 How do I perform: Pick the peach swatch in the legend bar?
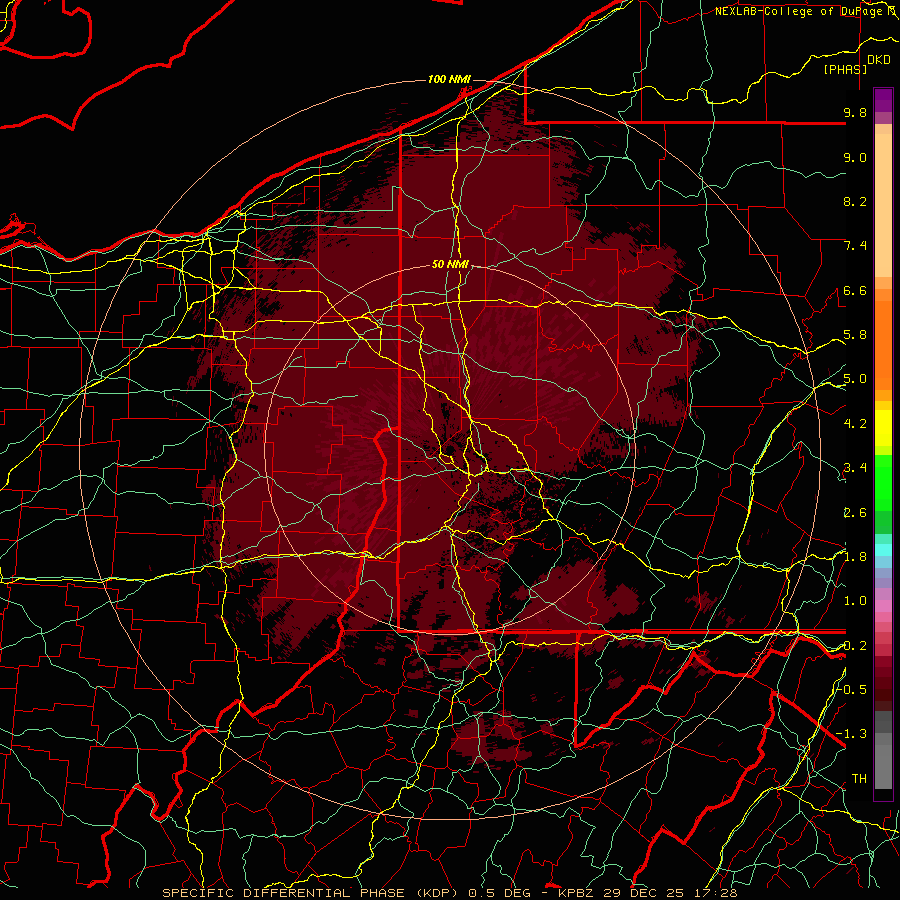883,207
